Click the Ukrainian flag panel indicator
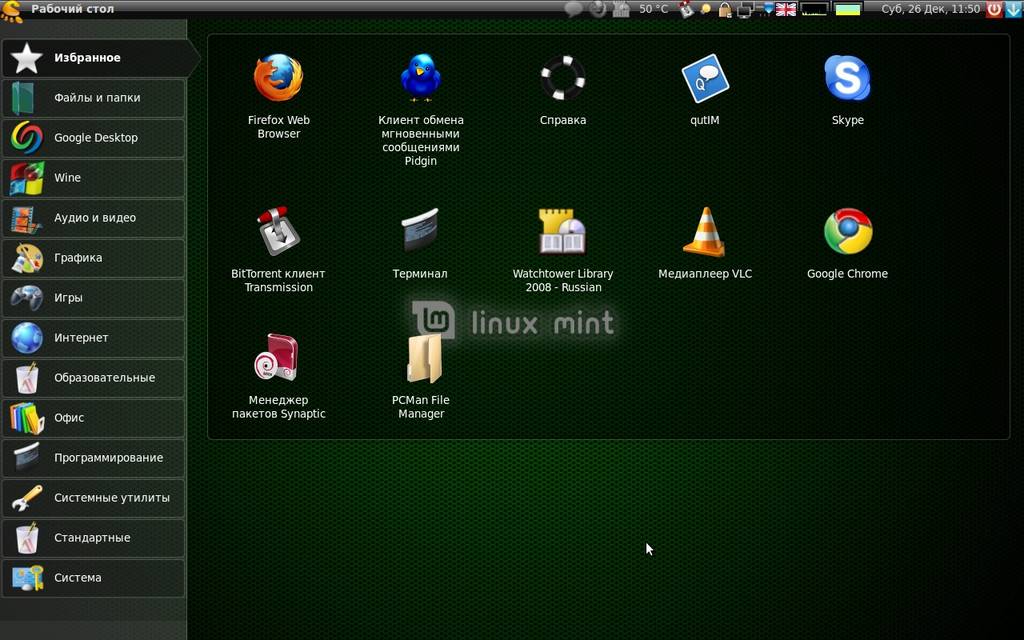This screenshot has height=640, width=1024. point(848,9)
